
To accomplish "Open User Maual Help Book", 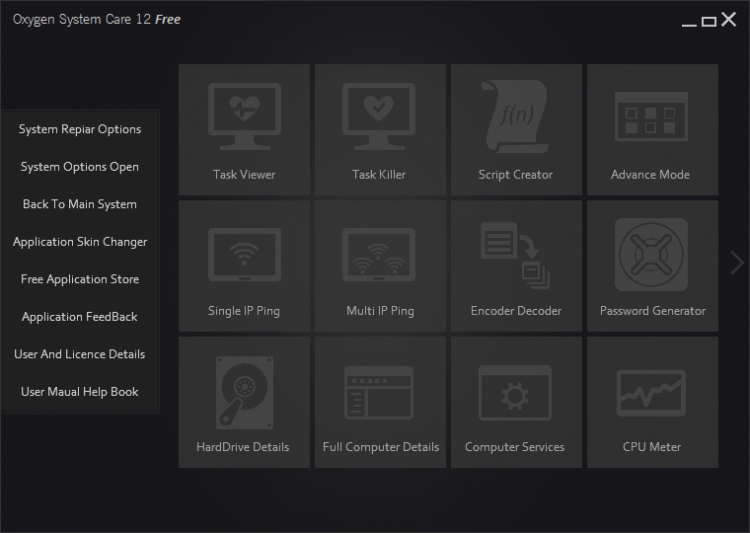I will click(x=80, y=392).
